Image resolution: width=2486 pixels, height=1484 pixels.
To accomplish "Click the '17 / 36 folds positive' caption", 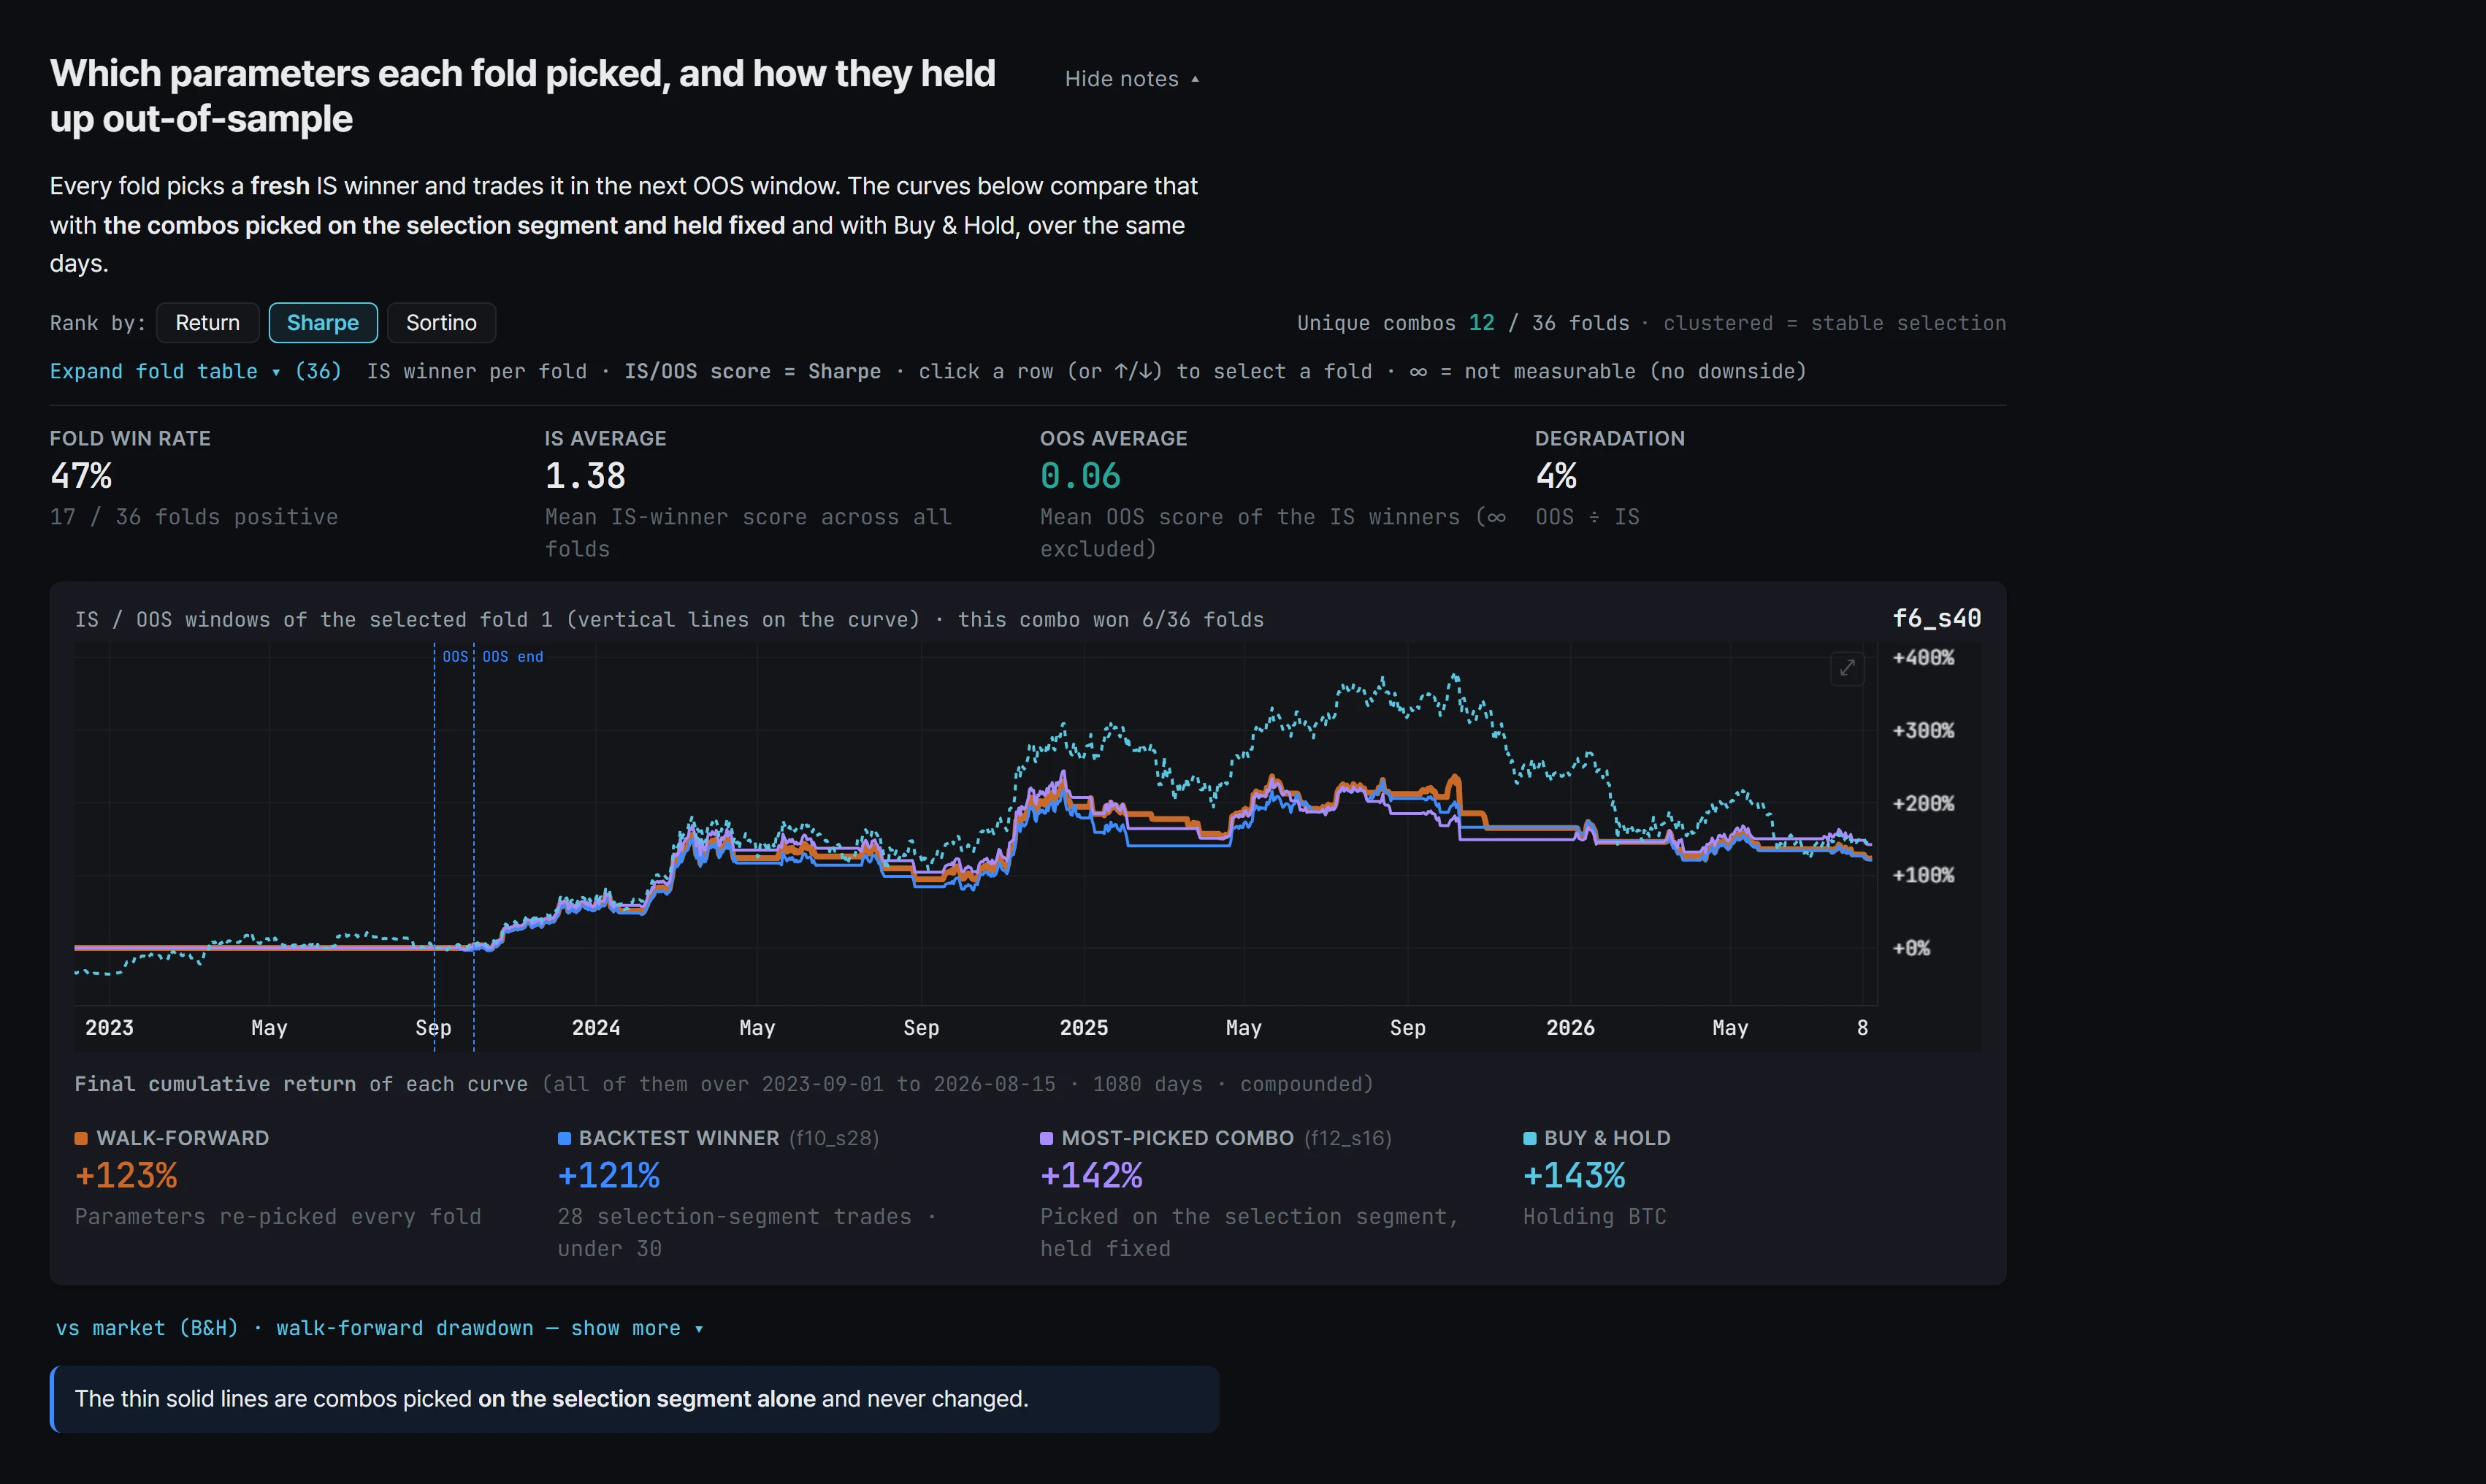I will pos(194,517).
